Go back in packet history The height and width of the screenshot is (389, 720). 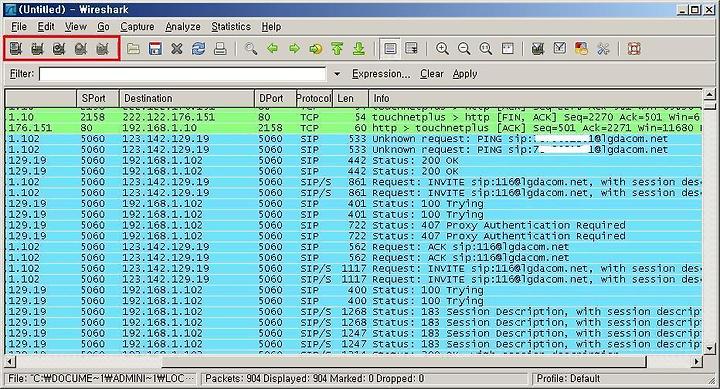[273, 48]
